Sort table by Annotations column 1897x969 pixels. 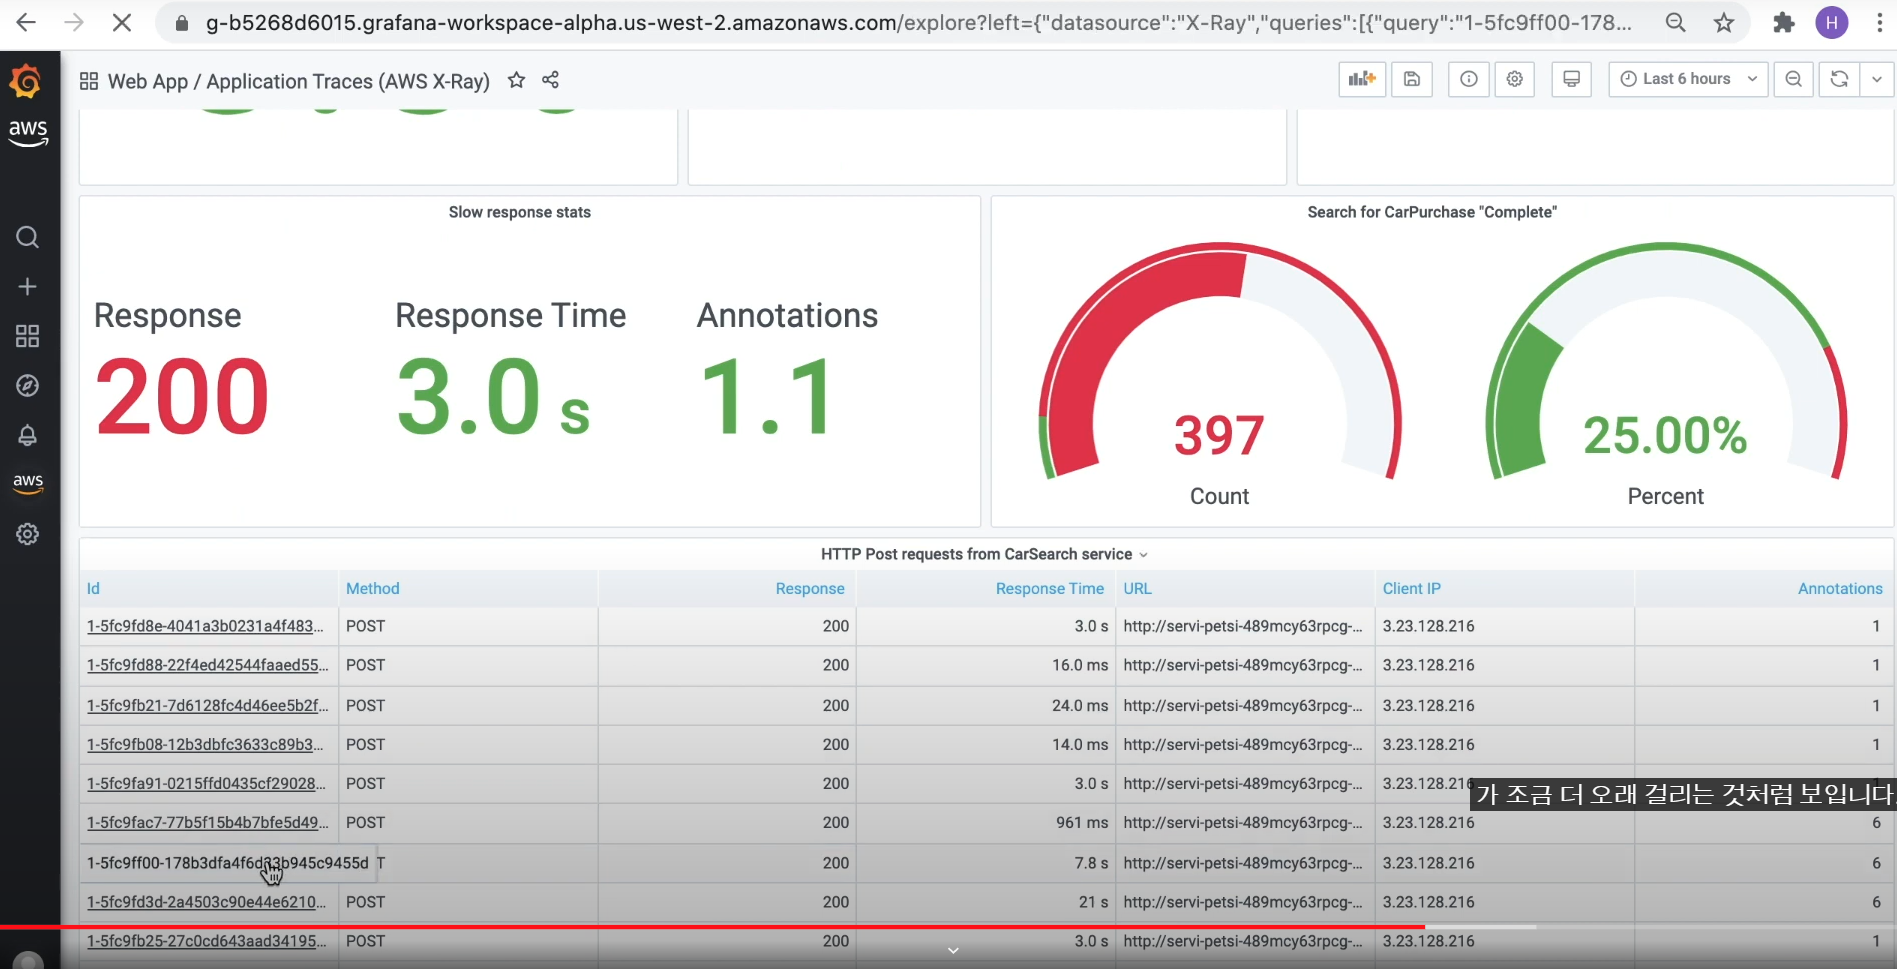[x=1840, y=588]
